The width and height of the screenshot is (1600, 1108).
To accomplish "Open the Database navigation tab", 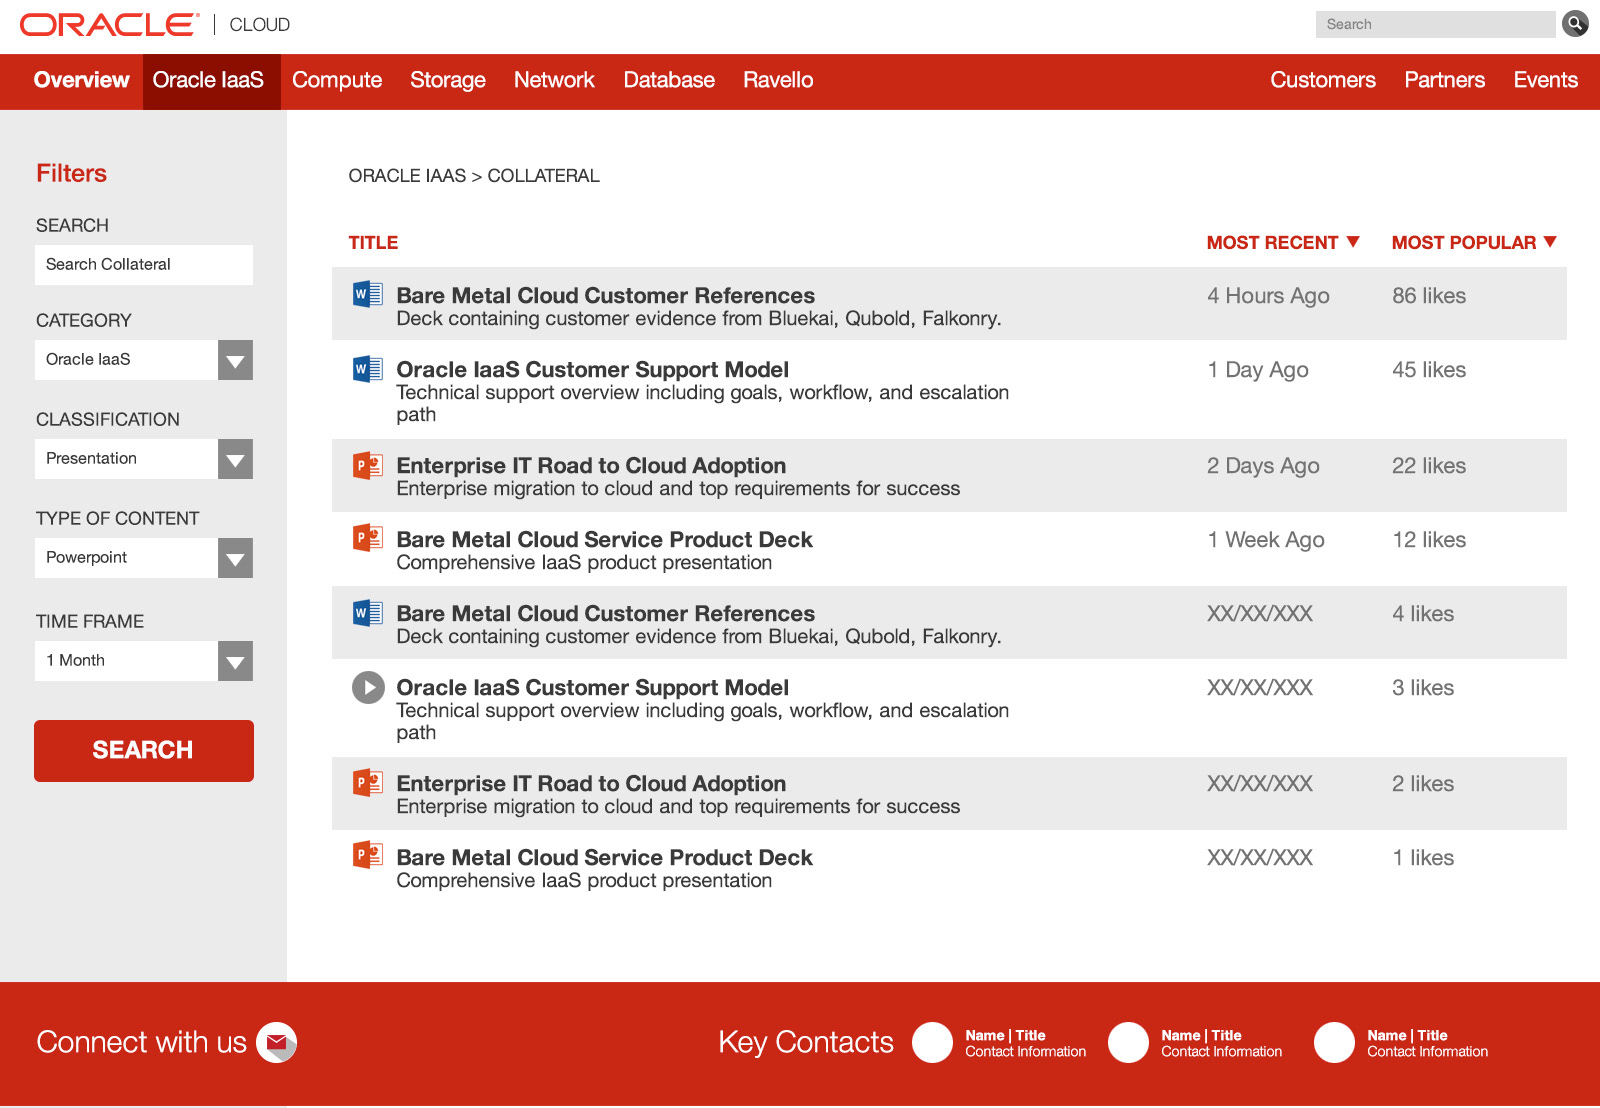I will [669, 81].
